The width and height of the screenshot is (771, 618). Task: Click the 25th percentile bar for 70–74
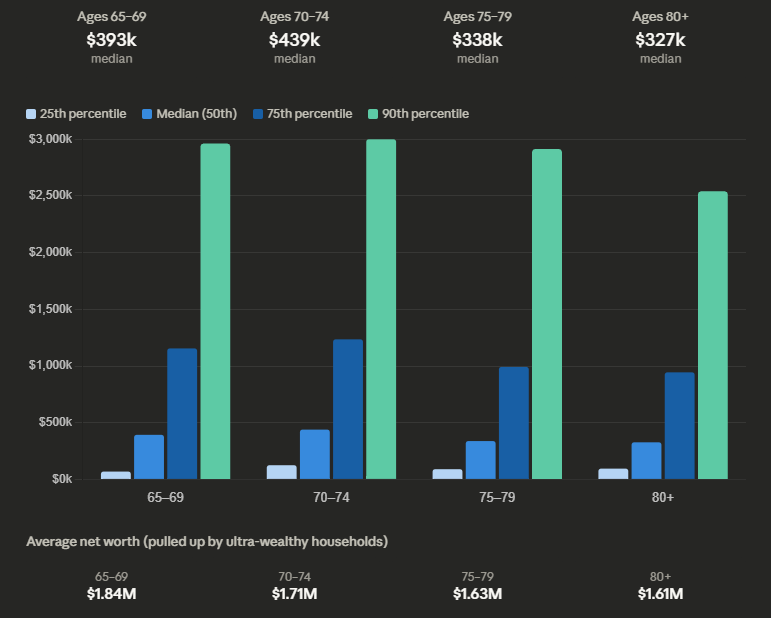coord(282,472)
